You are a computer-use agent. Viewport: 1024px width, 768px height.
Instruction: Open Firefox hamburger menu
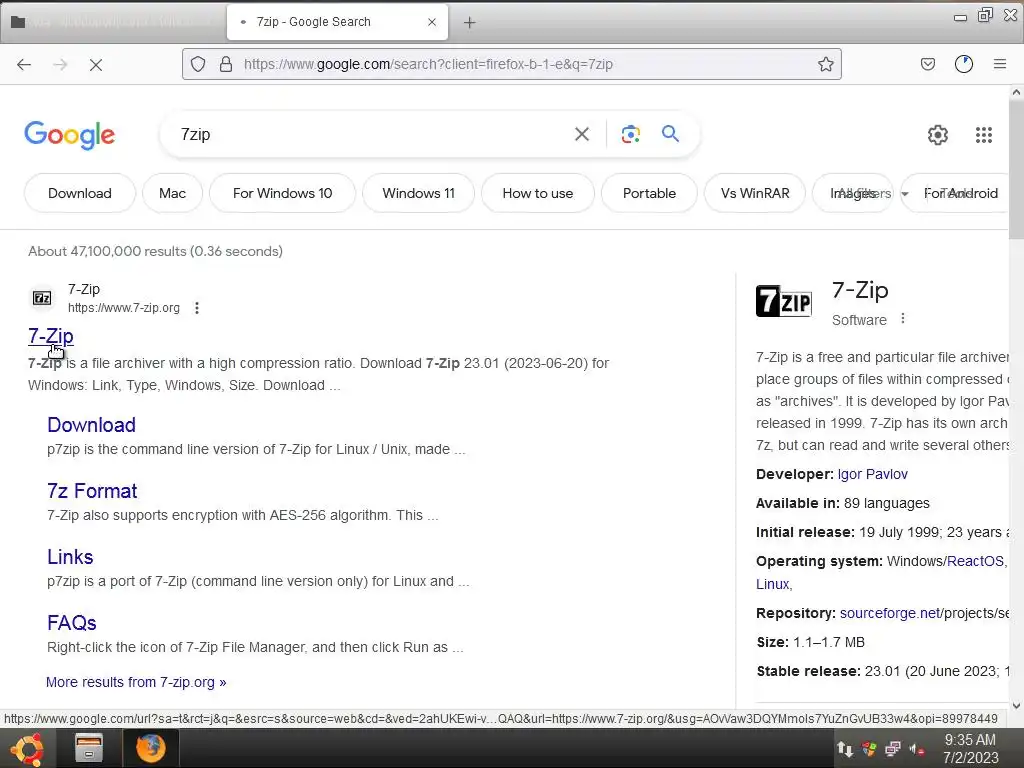(x=1000, y=64)
